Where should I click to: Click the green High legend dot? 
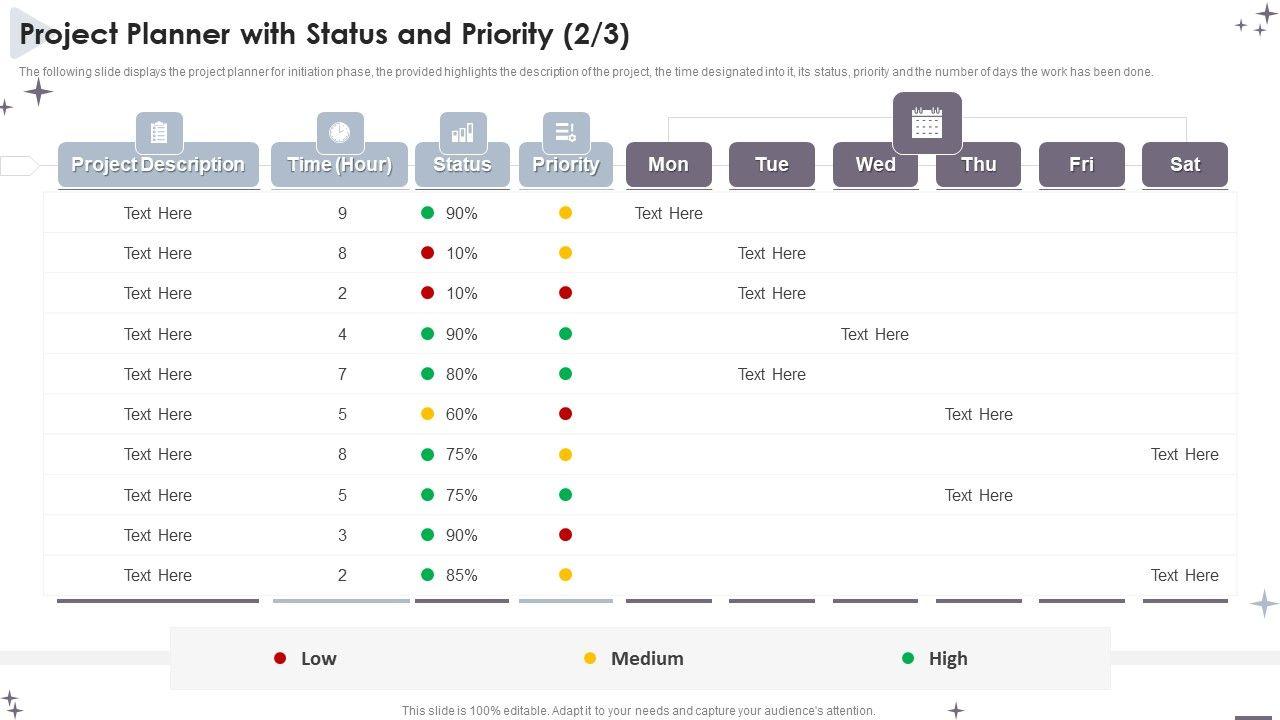pyautogui.click(x=908, y=658)
